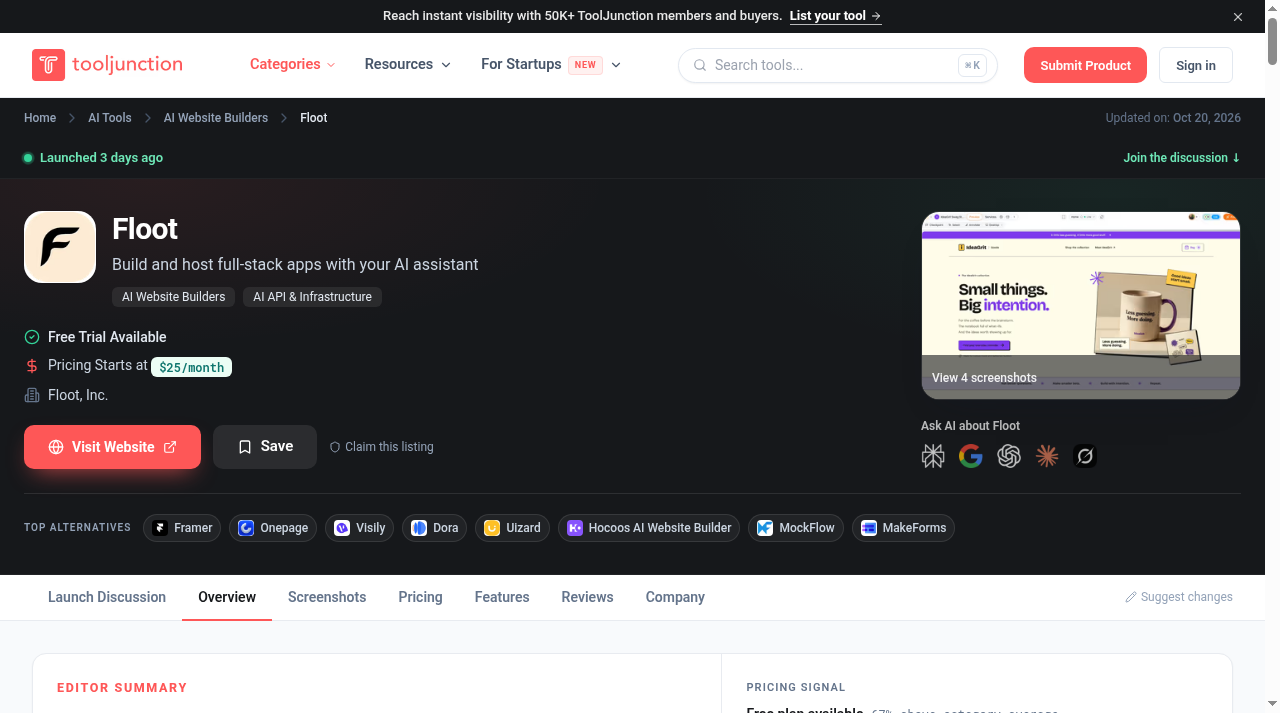
Task: Go to AI Website Builders breadcrumb
Action: pos(216,118)
